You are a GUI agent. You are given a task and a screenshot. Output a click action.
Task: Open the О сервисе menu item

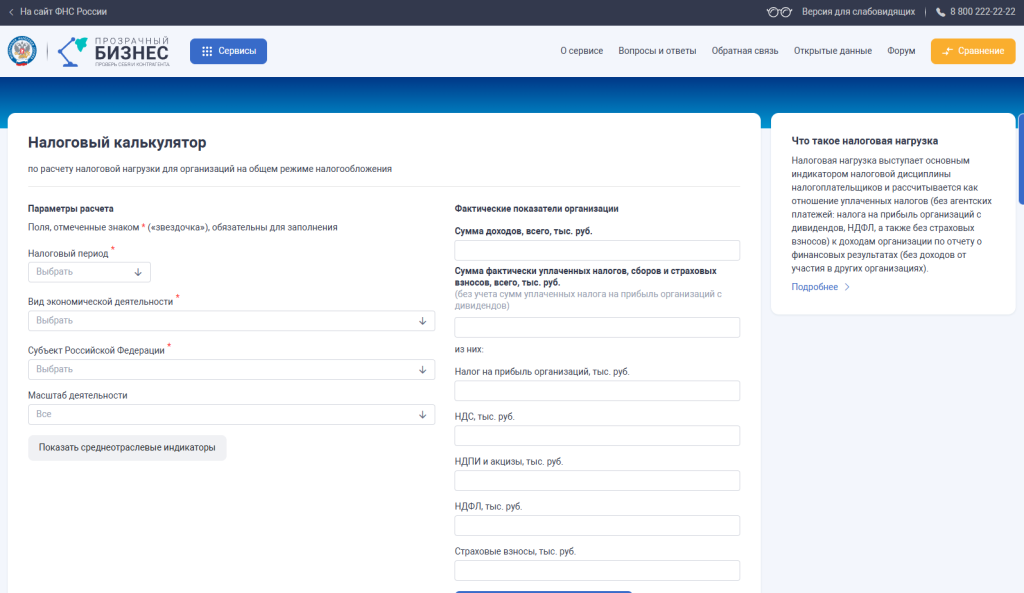click(581, 51)
